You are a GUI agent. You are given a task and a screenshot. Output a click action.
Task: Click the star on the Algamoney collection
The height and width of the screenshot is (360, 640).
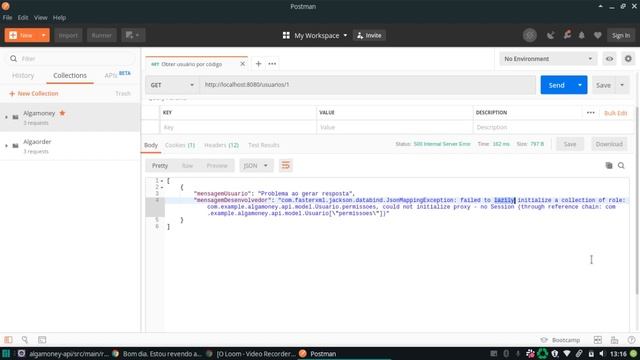click(62, 113)
